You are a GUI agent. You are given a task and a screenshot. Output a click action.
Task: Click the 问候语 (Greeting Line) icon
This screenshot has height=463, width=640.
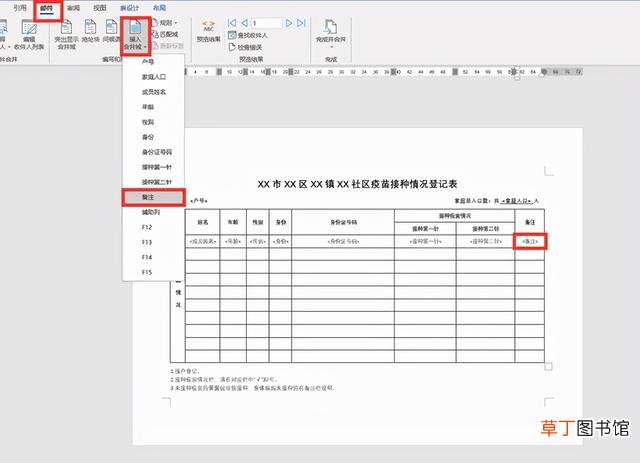coord(111,32)
